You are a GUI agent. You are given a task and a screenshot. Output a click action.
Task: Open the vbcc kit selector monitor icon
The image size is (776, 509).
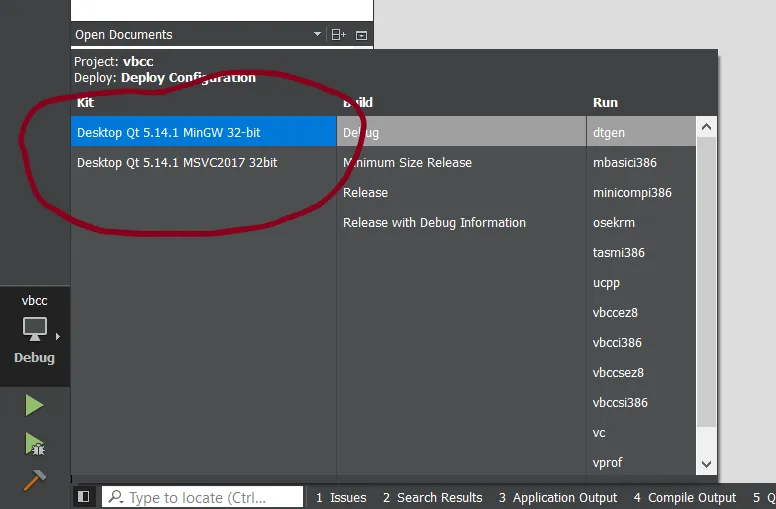click(35, 329)
